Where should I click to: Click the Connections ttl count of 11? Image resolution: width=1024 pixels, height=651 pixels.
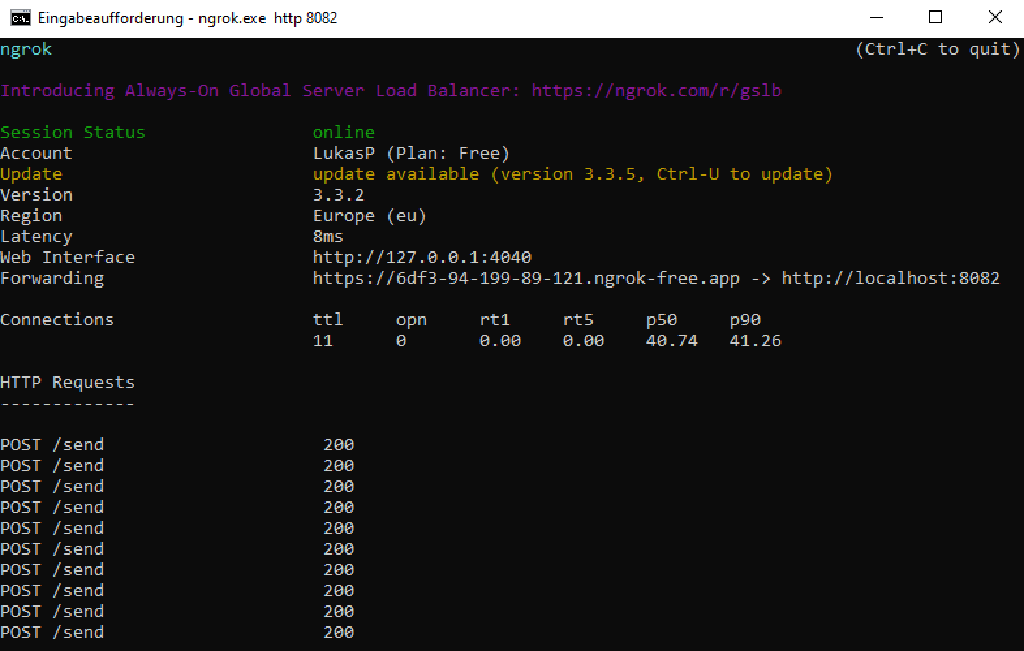pyautogui.click(x=322, y=340)
